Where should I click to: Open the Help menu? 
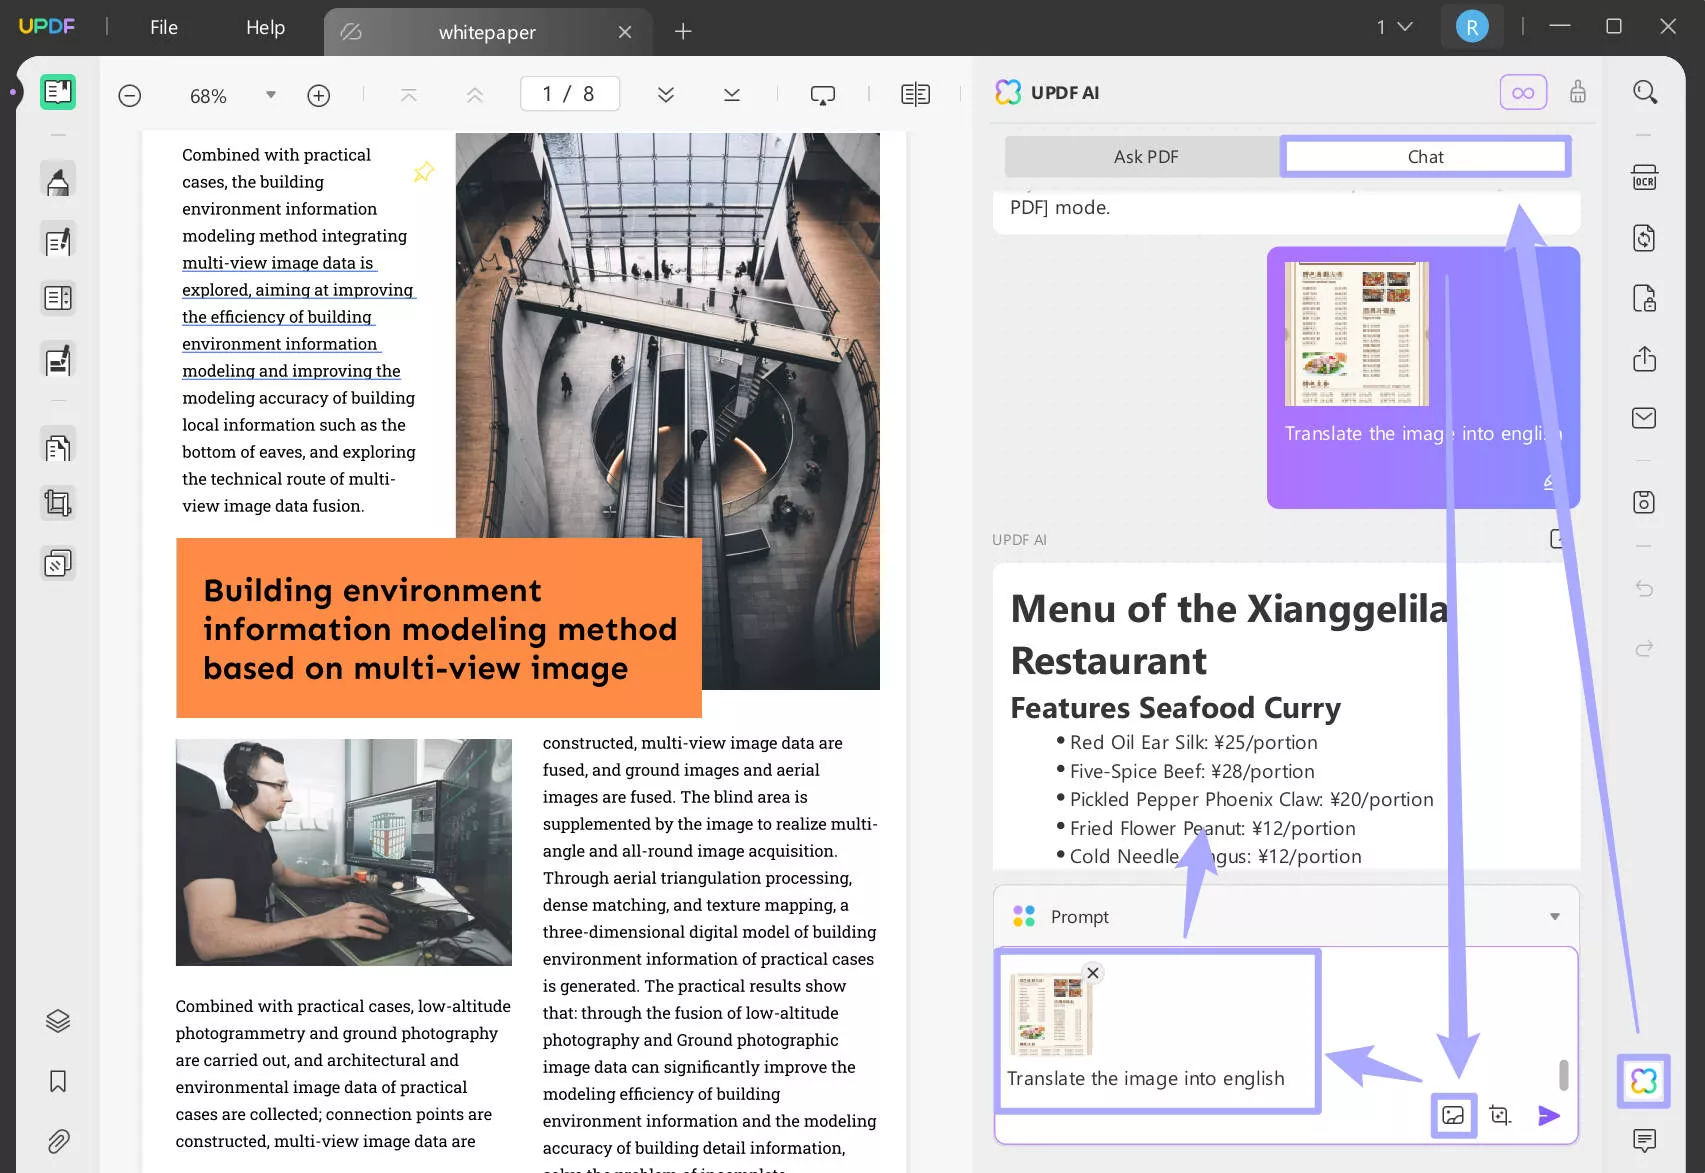pos(265,28)
